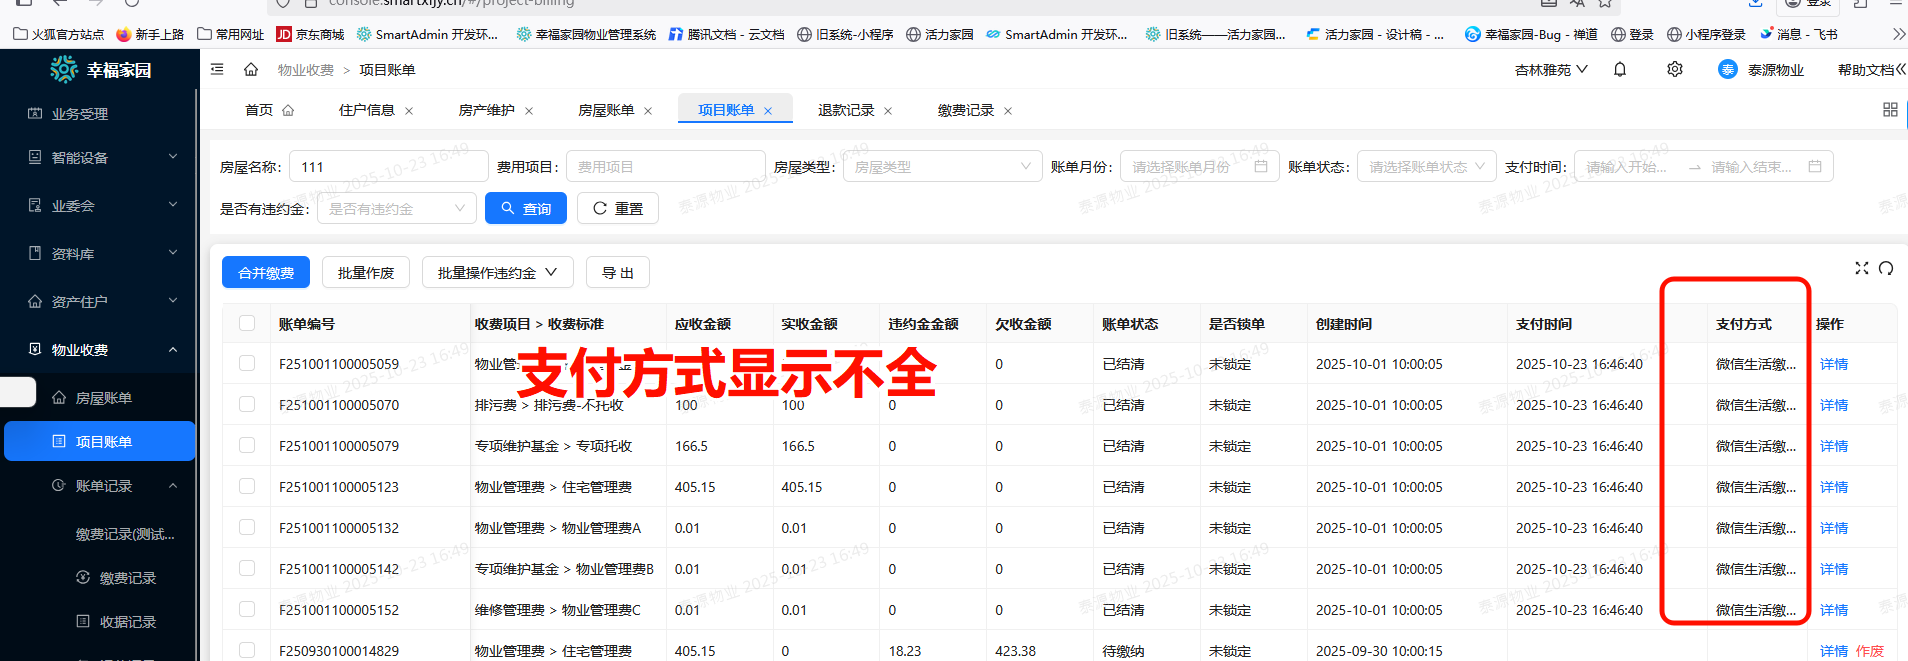Click the 幸福家园 logo icon
Image resolution: width=1908 pixels, height=661 pixels.
[x=64, y=69]
